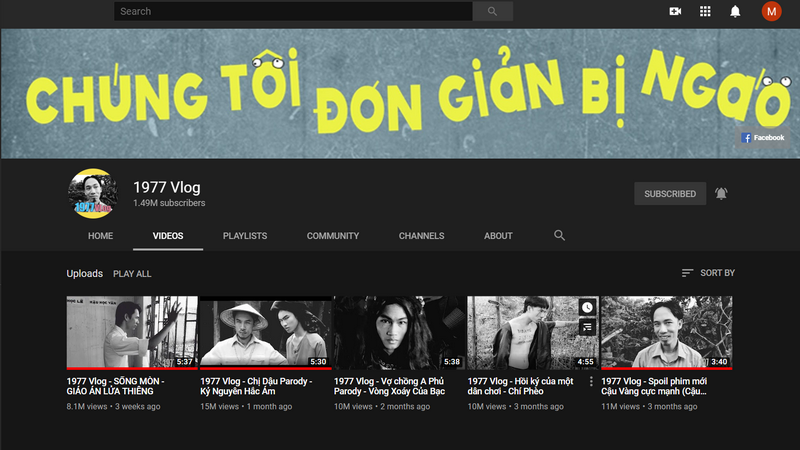Open Cậu Vàng spoil video thumbnail

point(666,333)
